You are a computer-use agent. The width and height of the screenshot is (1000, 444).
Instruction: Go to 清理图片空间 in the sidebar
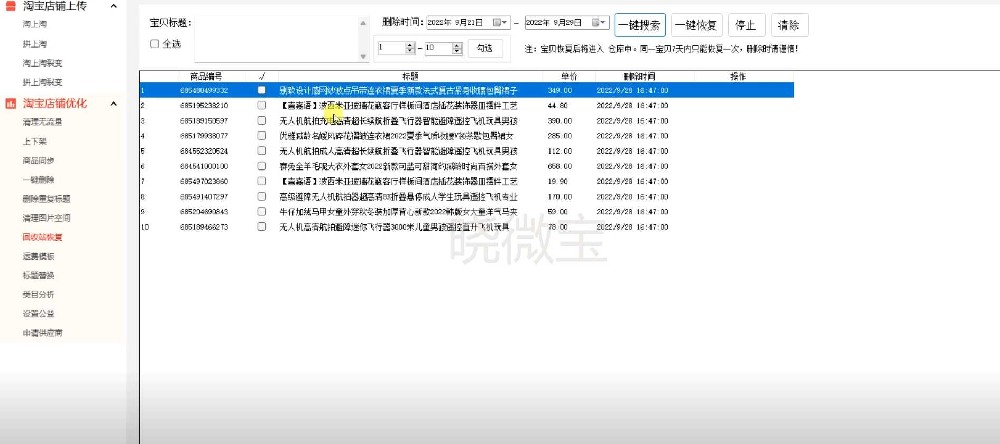[x=46, y=218]
